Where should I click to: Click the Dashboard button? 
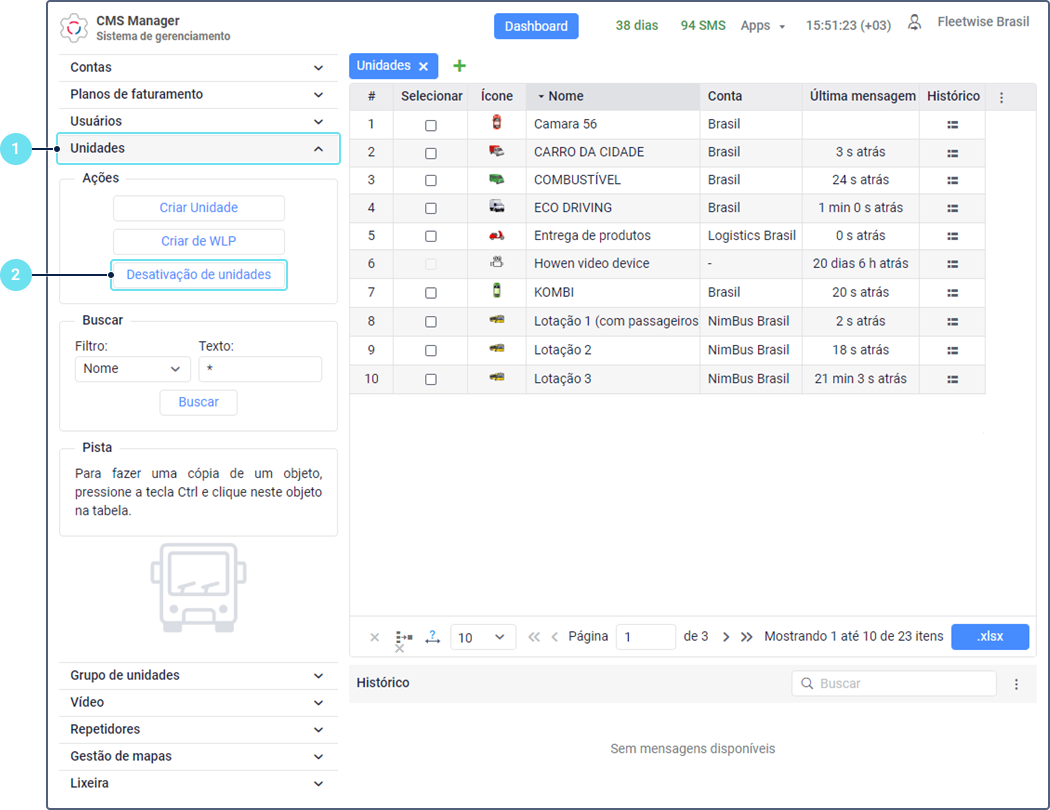tap(536, 26)
